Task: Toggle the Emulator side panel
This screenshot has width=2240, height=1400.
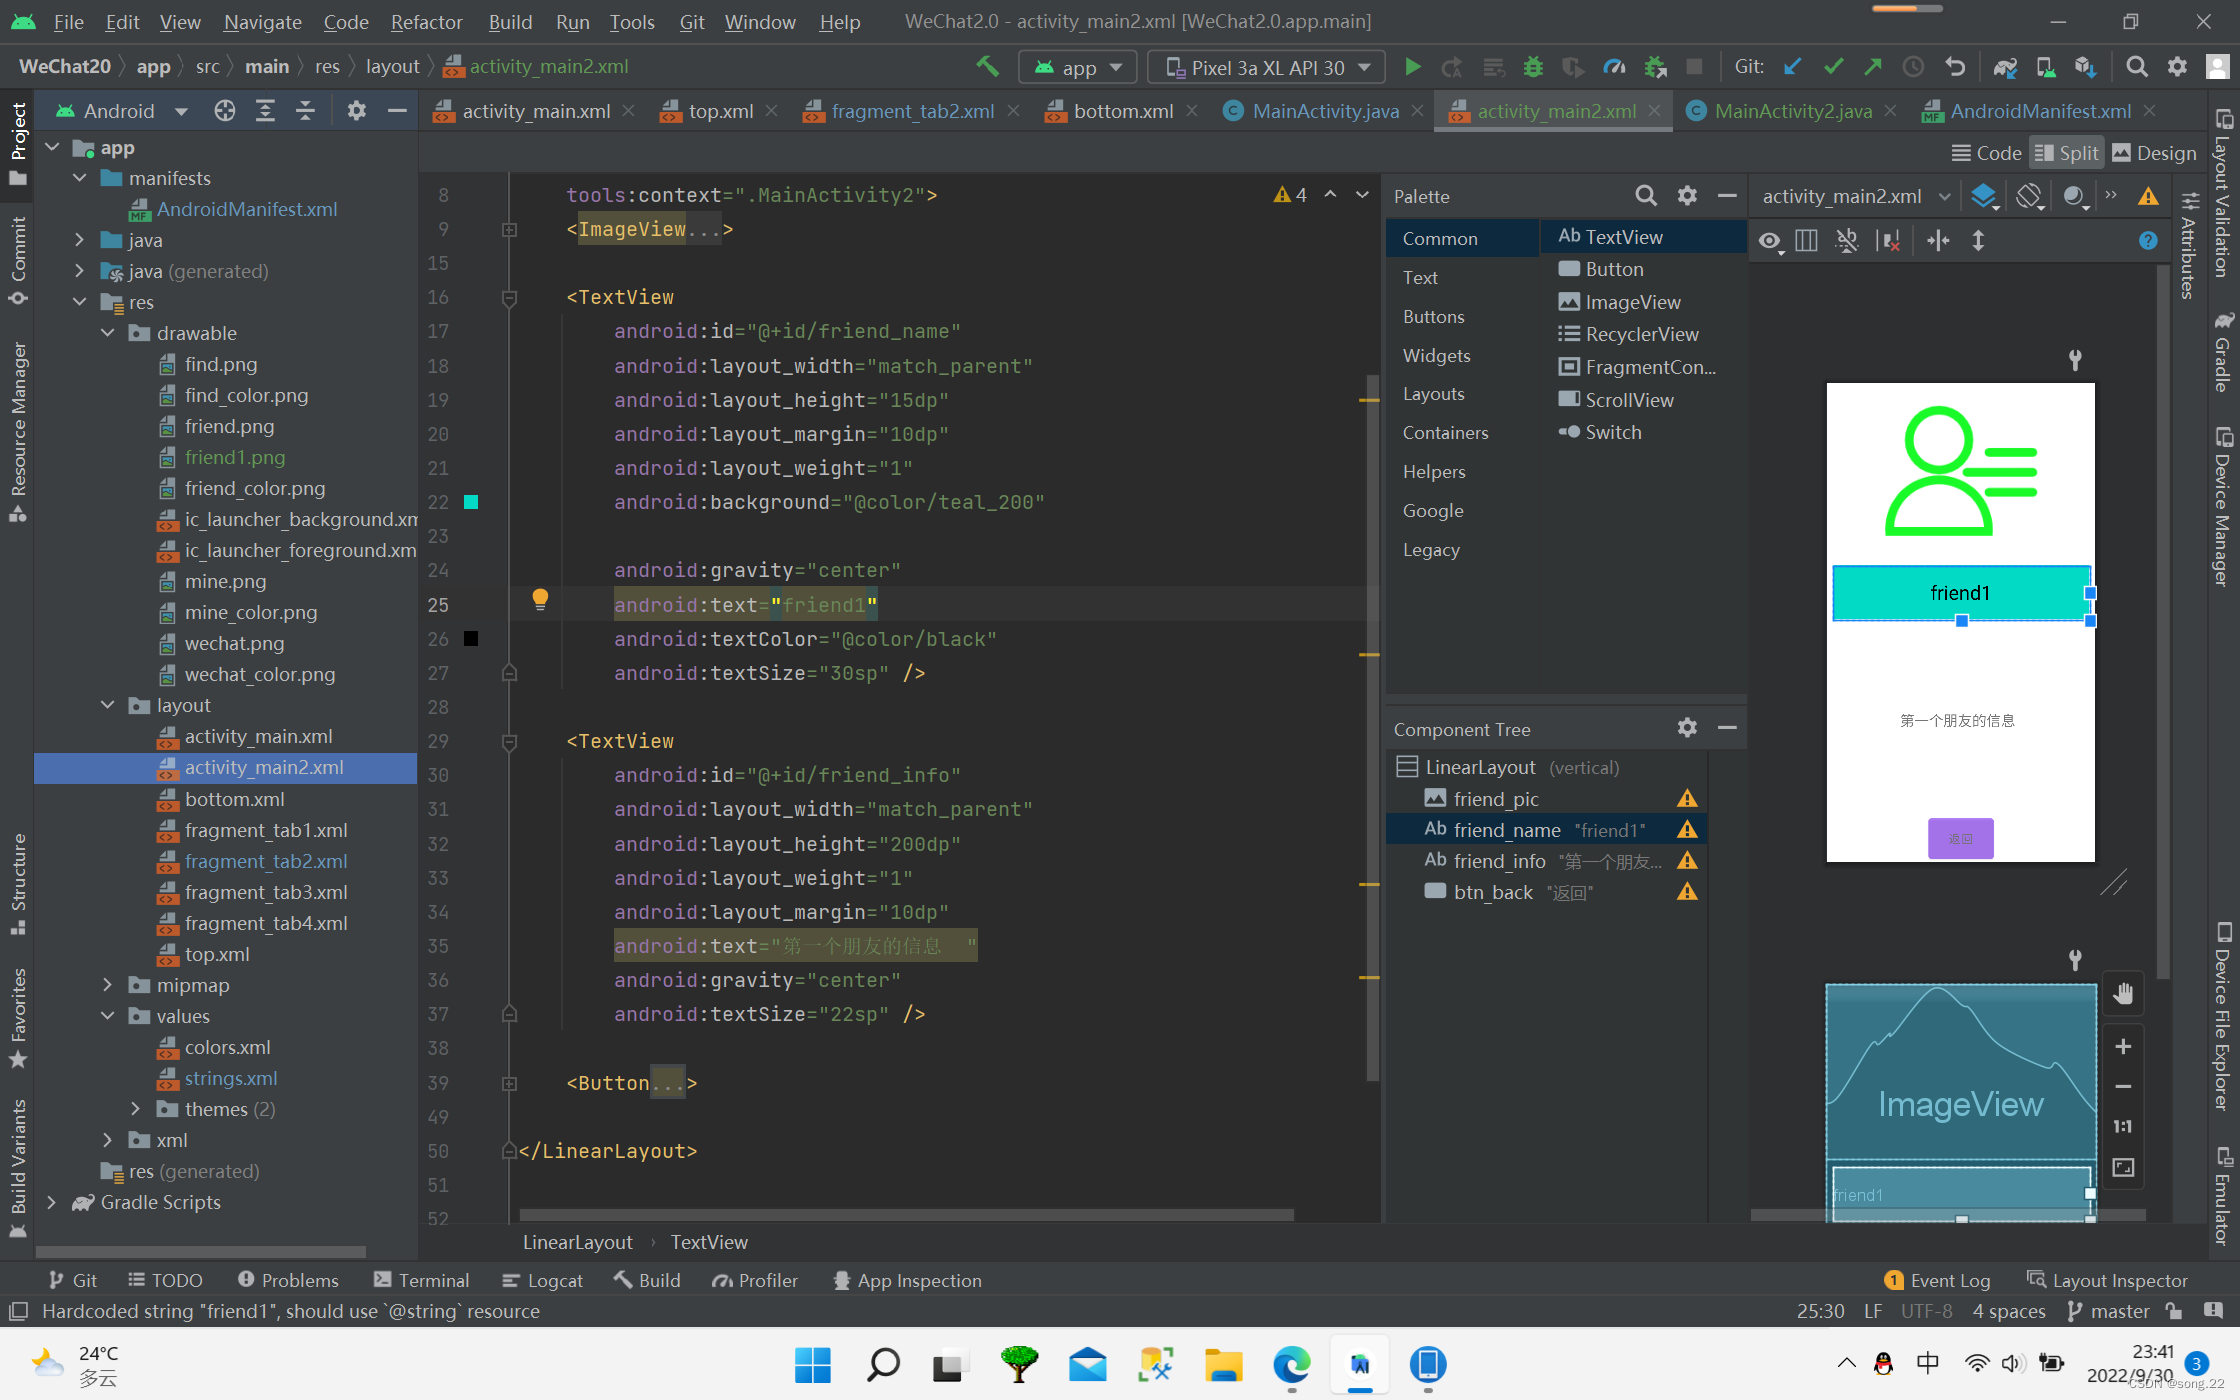Action: 2223,1195
